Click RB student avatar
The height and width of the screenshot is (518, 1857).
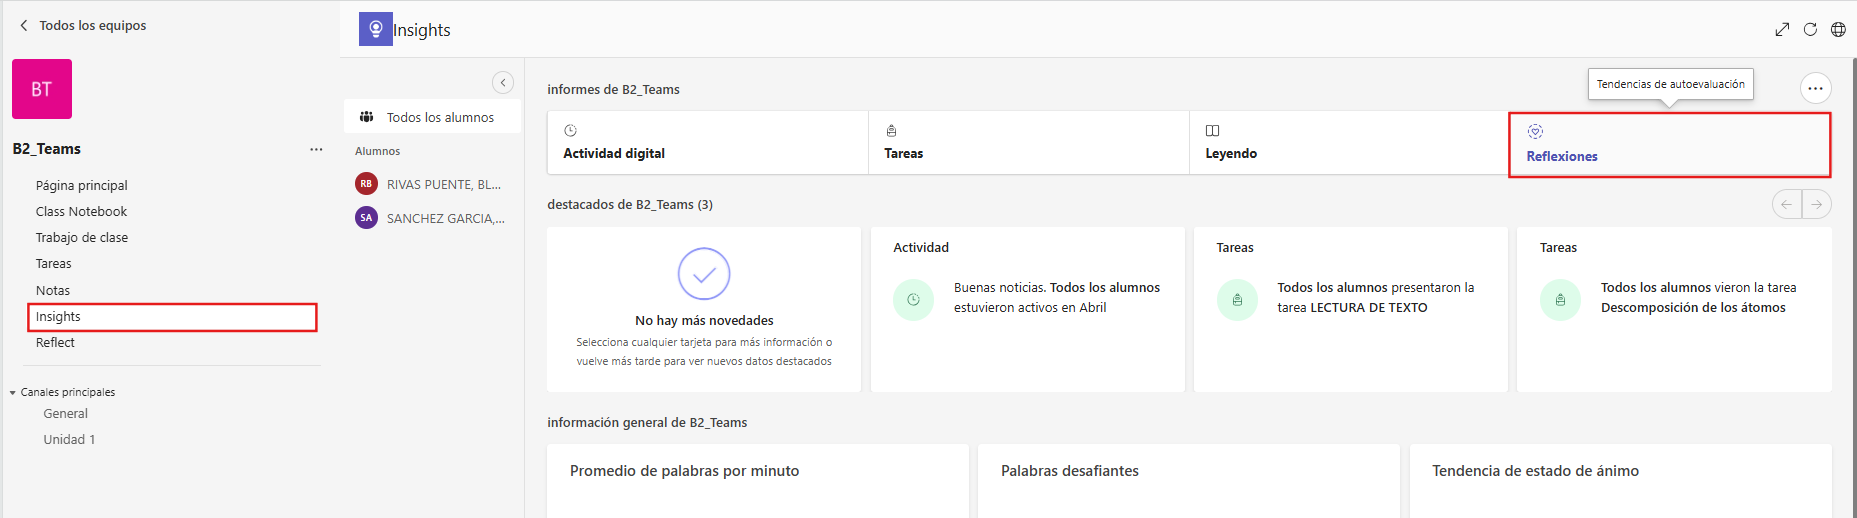tap(366, 184)
